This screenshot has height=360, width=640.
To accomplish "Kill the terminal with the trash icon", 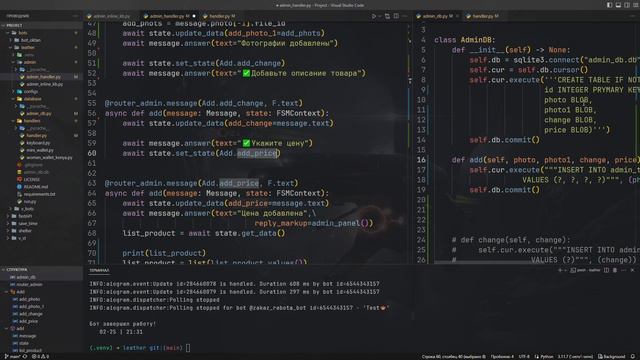I will tap(615, 270).
